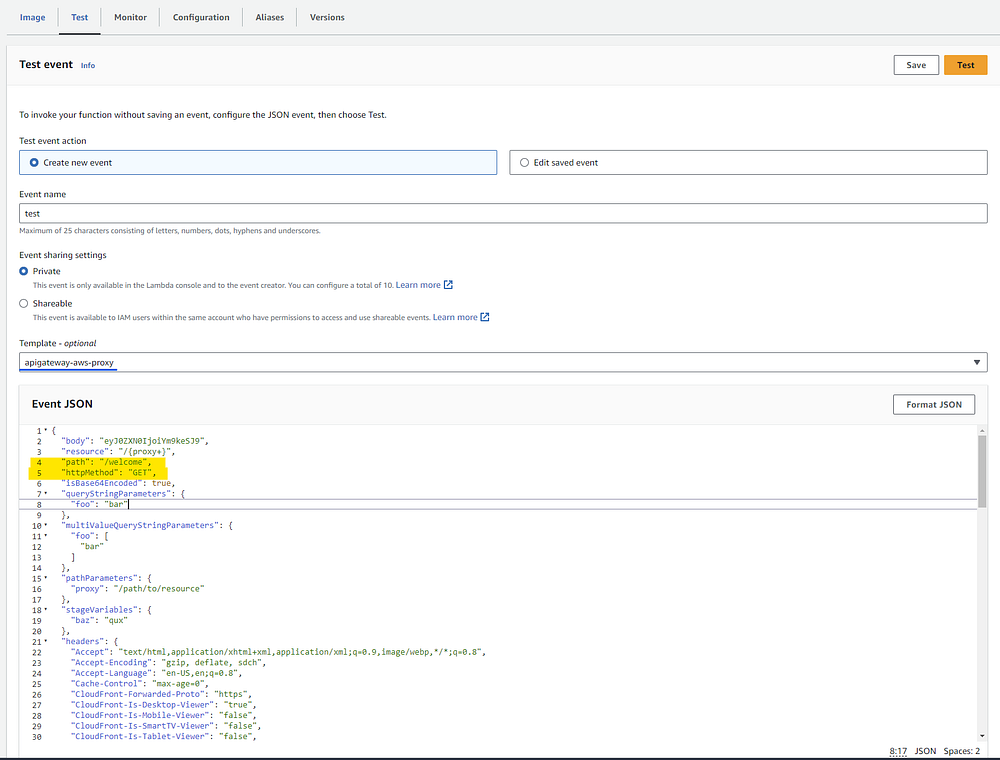Collapse pathParameters fold at line 15
1000x760 pixels.
coord(46,578)
